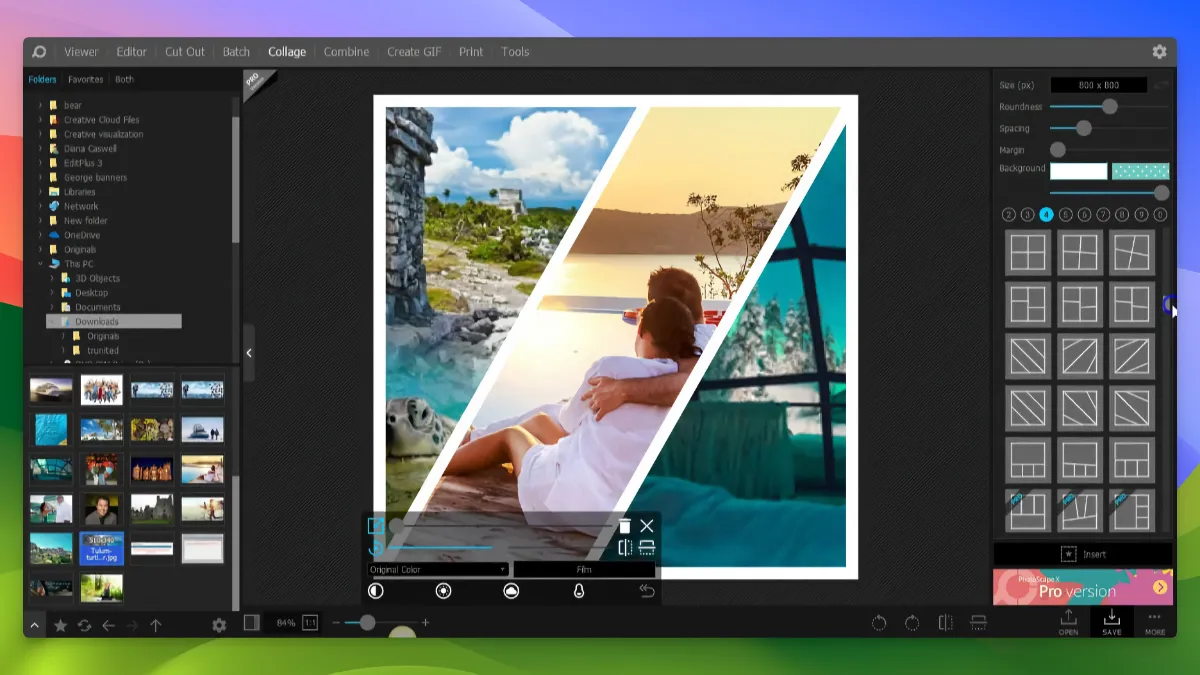The height and width of the screenshot is (675, 1200).
Task: Switch to the Create GIF tab
Action: (413, 51)
